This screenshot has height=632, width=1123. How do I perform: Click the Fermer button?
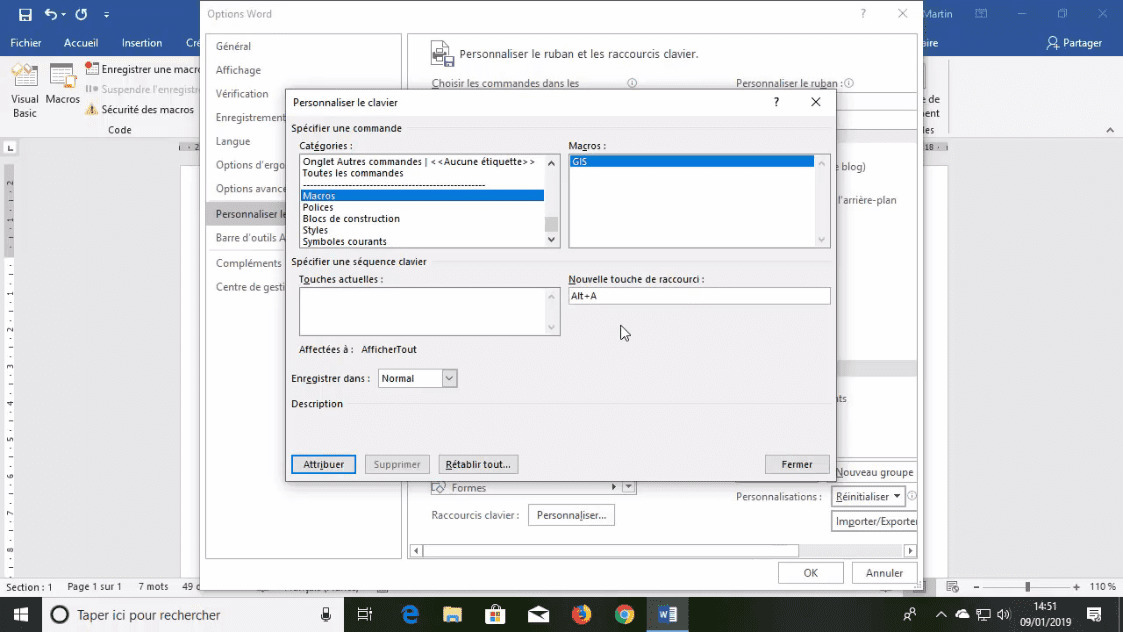point(796,464)
